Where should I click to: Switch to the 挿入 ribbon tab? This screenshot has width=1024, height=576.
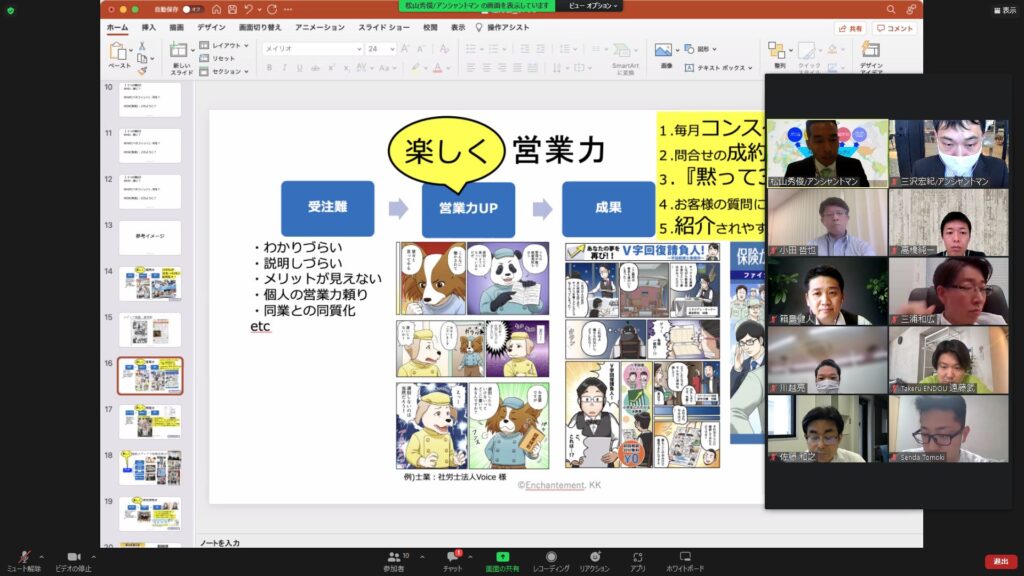tap(149, 27)
